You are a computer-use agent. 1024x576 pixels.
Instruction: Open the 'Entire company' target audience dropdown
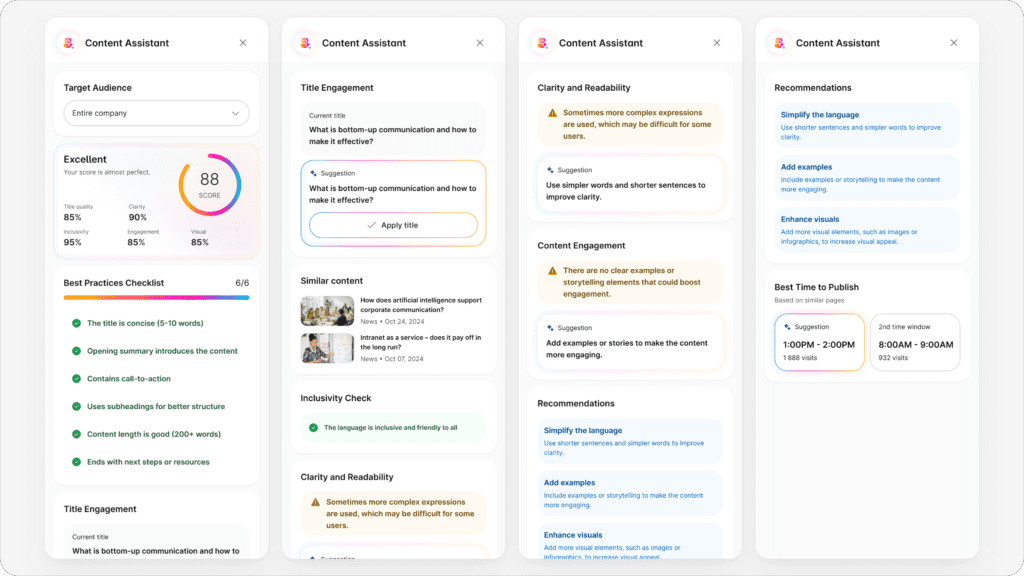tap(156, 113)
